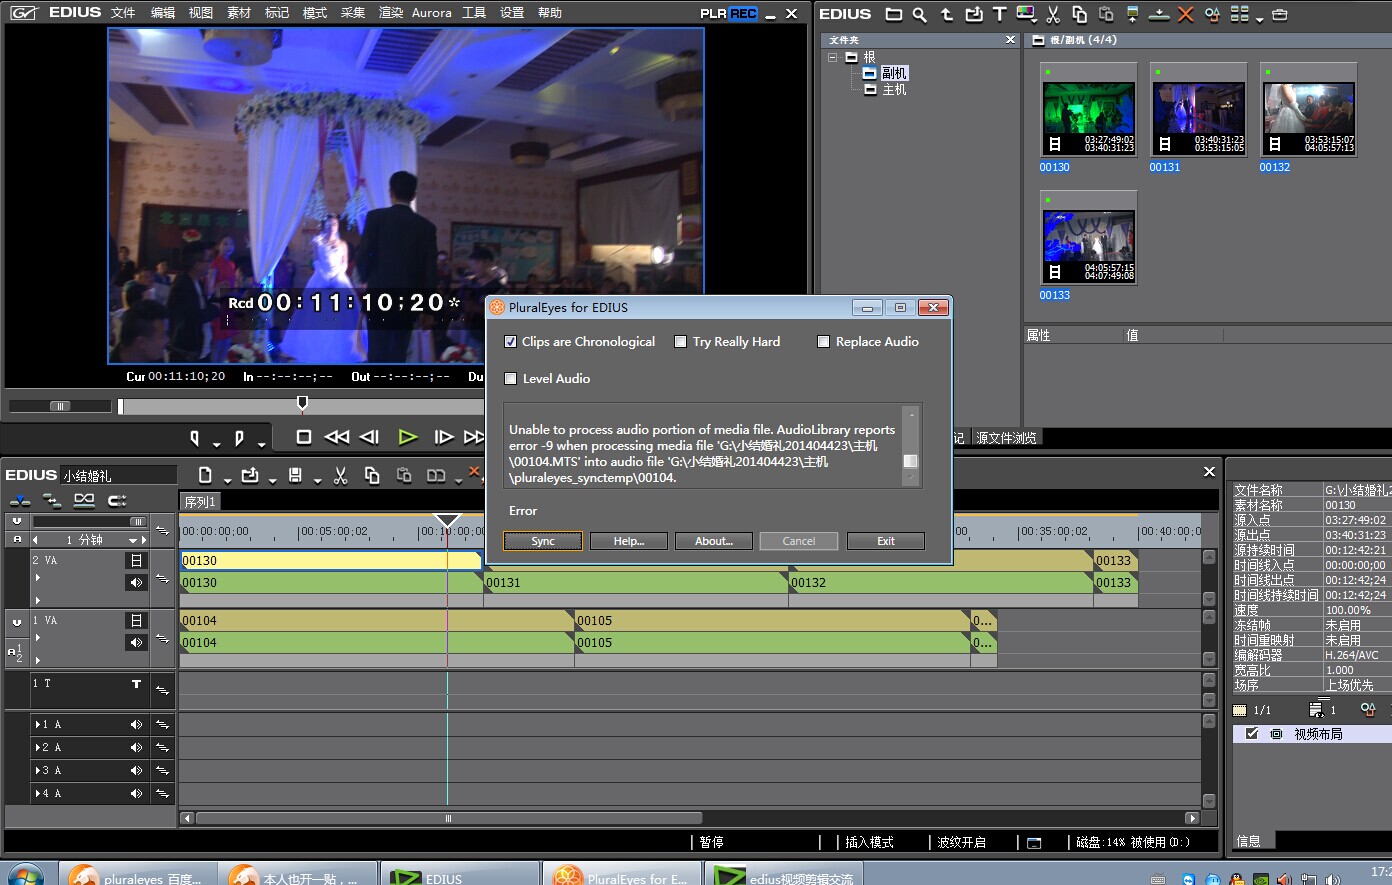Click the toolbox icon in bin toolbar
Screen dimensions: 1392x885
pos(1279,14)
